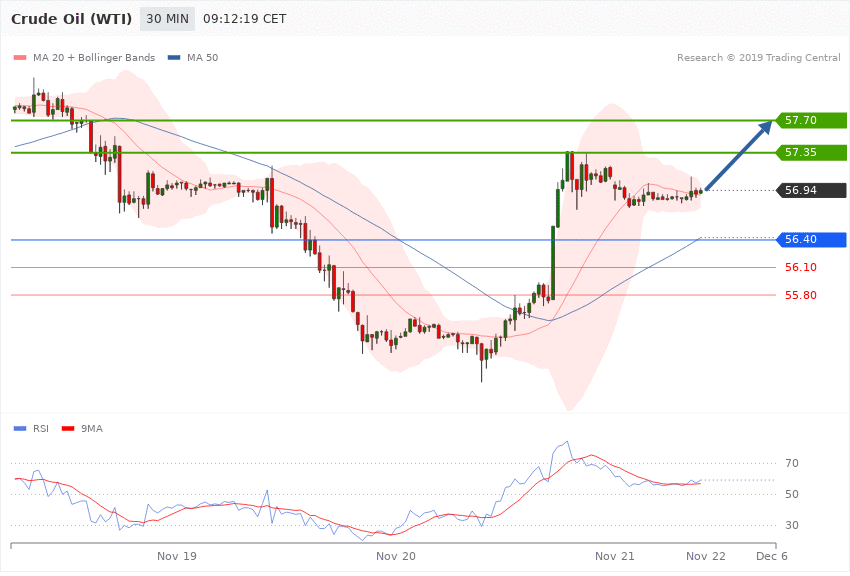Image resolution: width=850 pixels, height=576 pixels.
Task: Click the 9MA legend label
Action: pos(92,429)
